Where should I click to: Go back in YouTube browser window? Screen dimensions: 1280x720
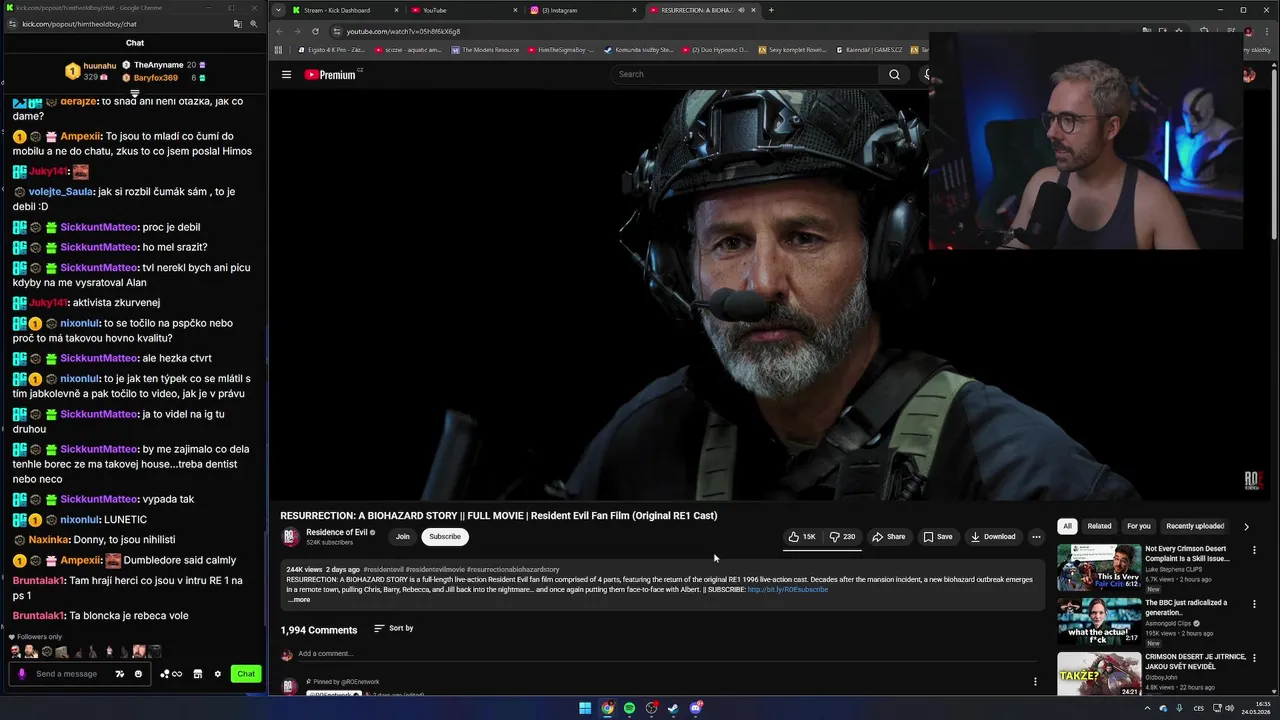pos(279,31)
